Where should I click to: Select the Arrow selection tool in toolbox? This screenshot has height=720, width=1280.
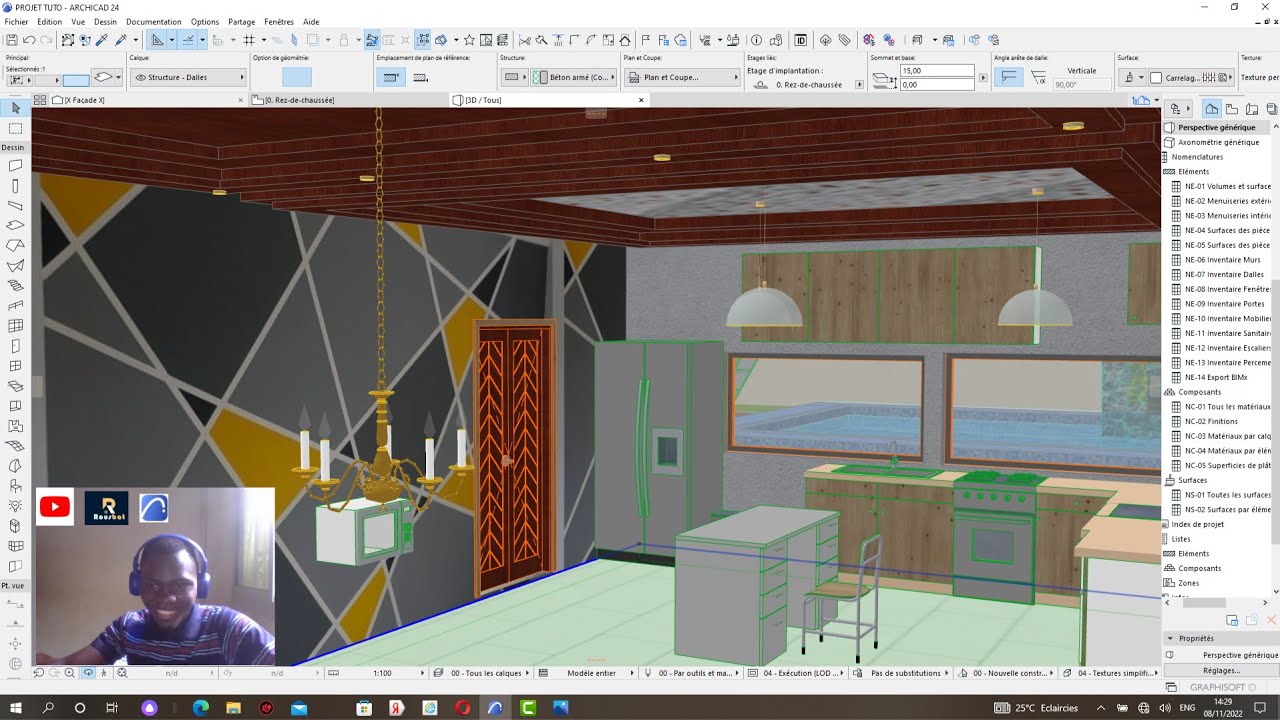(15, 108)
